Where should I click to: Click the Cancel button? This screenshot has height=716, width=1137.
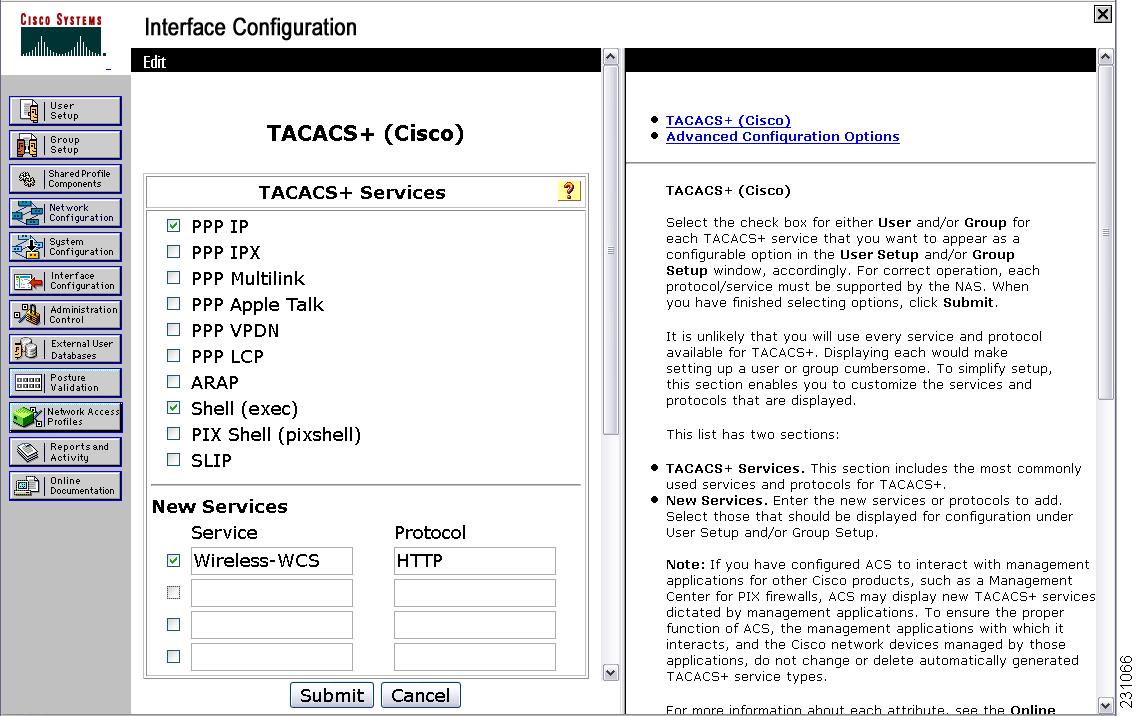click(421, 695)
